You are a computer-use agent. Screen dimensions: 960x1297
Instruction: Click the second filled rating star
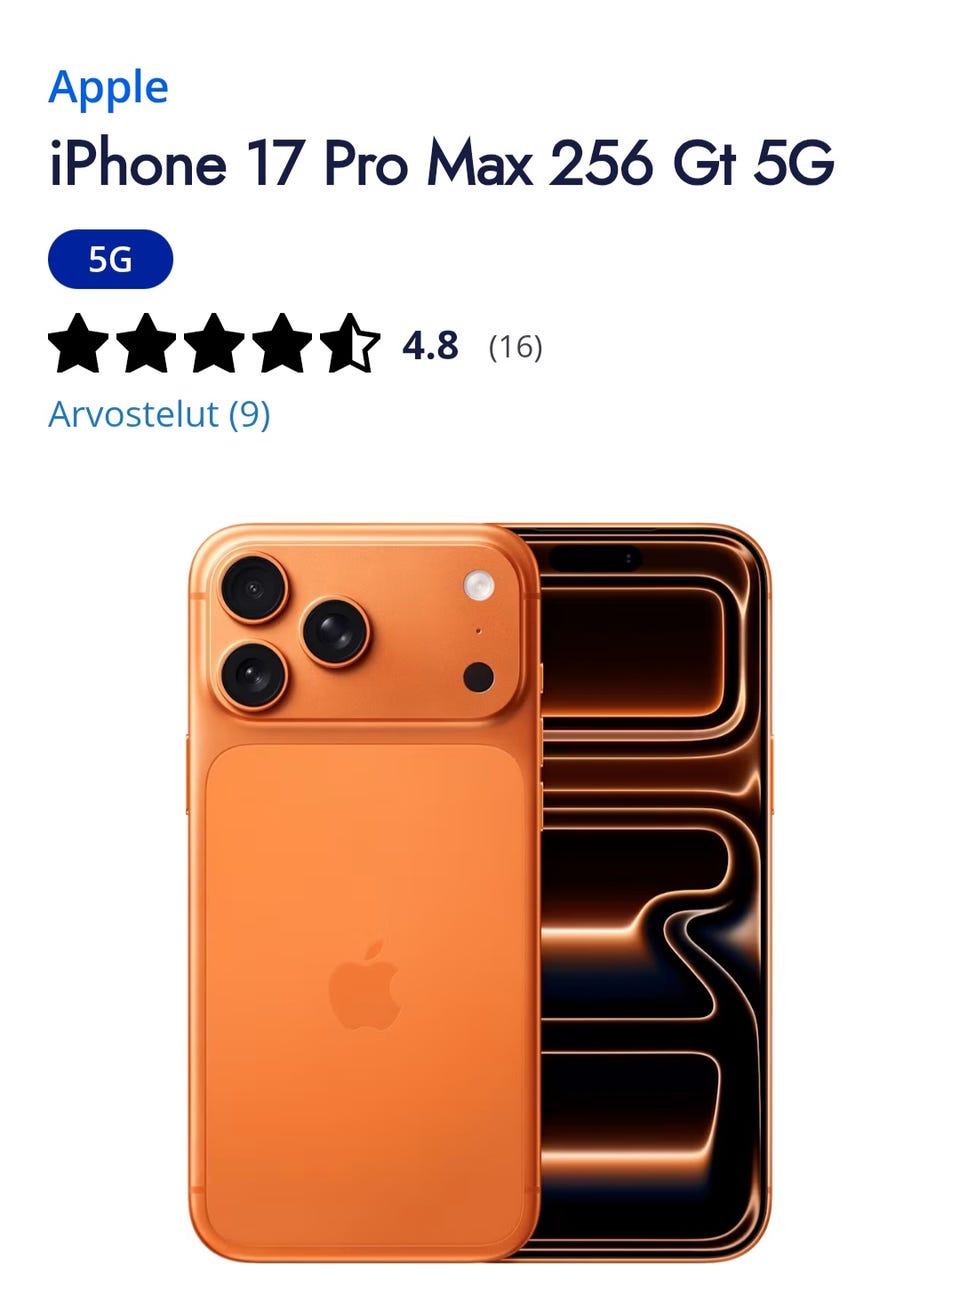click(146, 344)
